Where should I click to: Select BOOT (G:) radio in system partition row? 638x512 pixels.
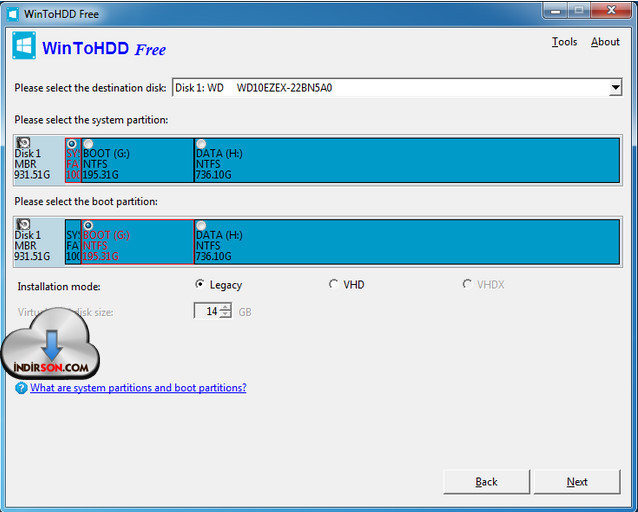(x=88, y=144)
